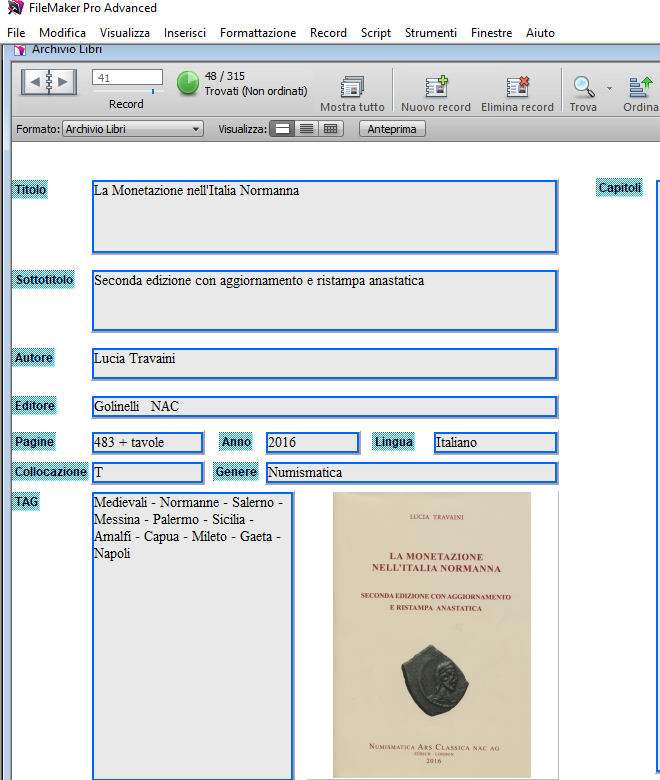Screen dimensions: 660x780
Task: Click the FileMaker Pro Advanced app icon
Action: tap(16, 7)
